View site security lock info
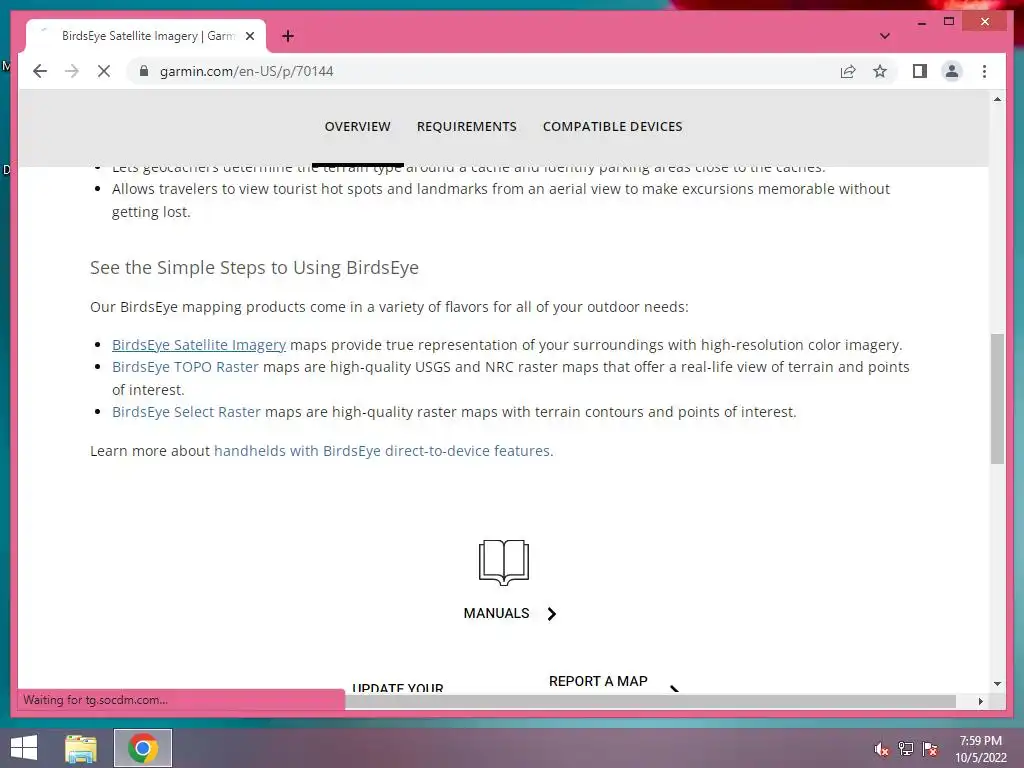This screenshot has height=768, width=1024. tap(144, 71)
